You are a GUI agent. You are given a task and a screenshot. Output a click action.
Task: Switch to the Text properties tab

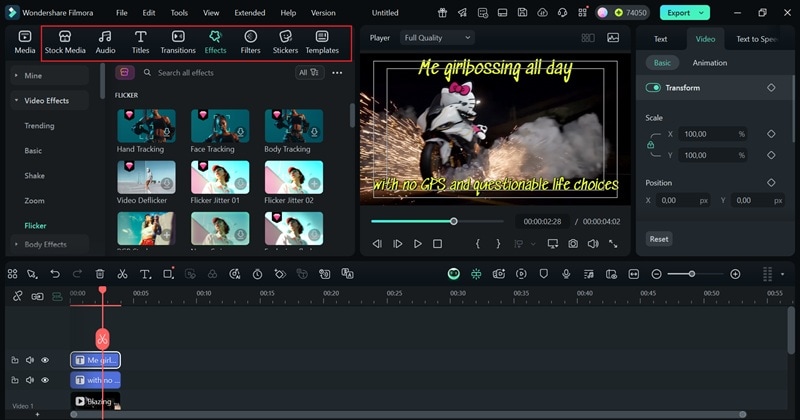tap(660, 39)
